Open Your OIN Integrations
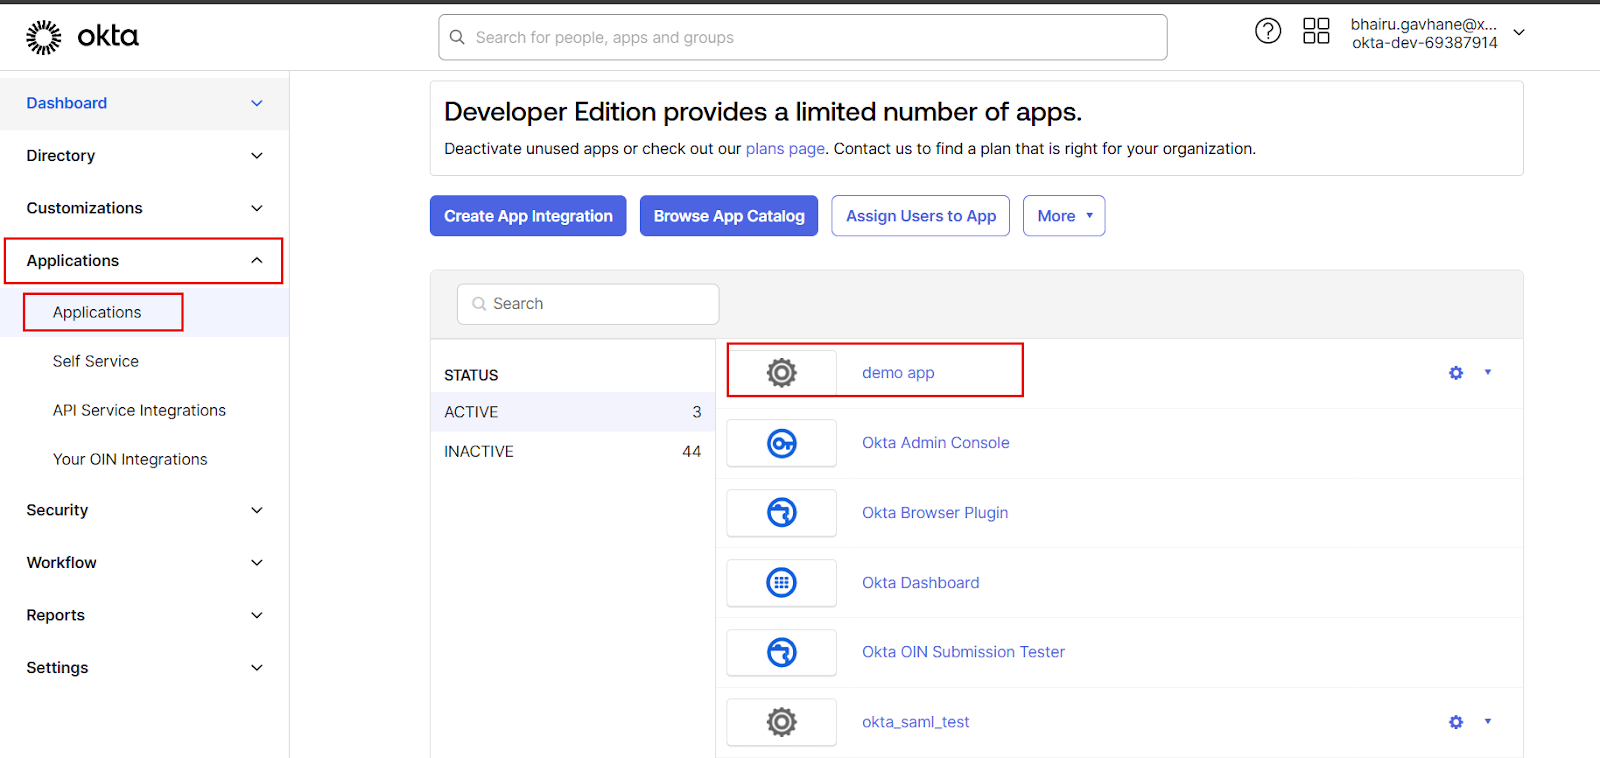1600x758 pixels. pyautogui.click(x=130, y=459)
